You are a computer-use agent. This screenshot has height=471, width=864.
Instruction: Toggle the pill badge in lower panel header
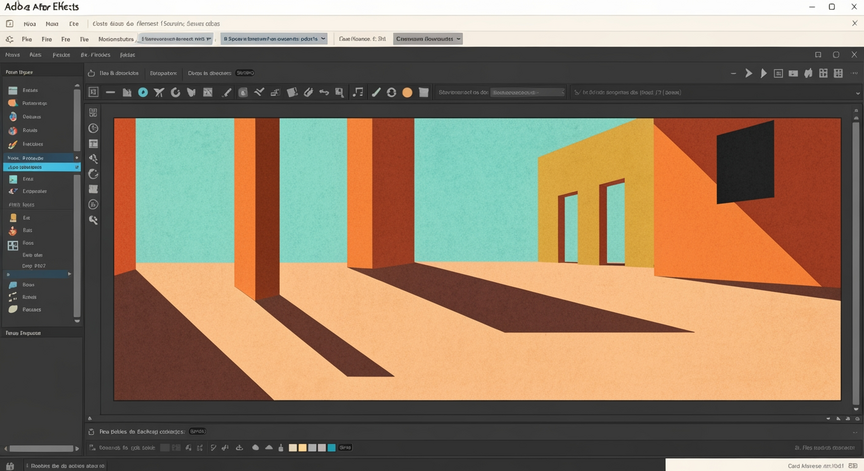click(x=197, y=431)
